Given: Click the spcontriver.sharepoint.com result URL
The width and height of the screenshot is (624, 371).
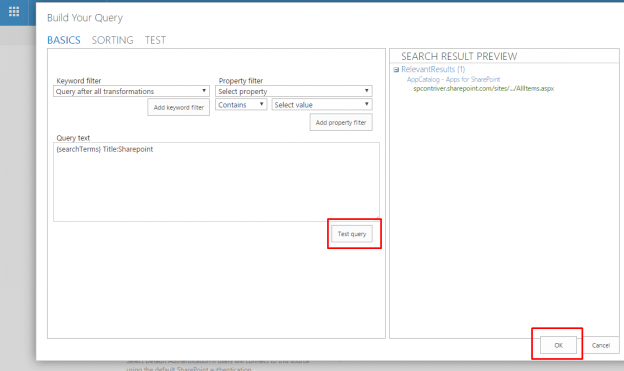Looking at the screenshot, I should pyautogui.click(x=484, y=88).
